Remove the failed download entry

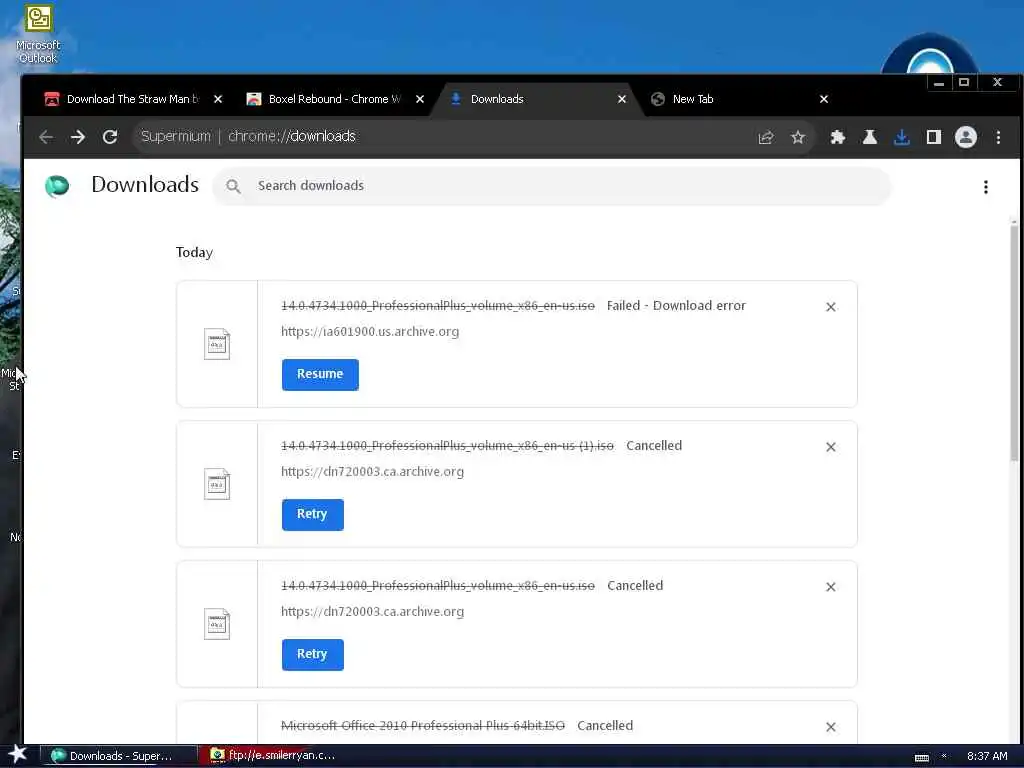831,307
